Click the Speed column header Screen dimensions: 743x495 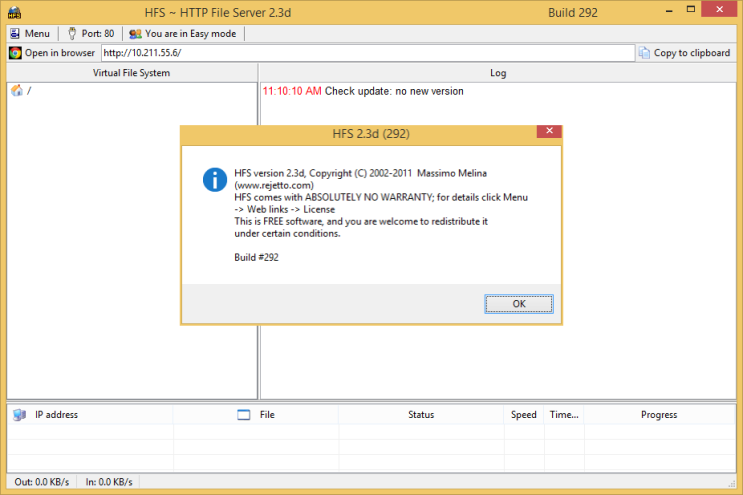(x=524, y=414)
